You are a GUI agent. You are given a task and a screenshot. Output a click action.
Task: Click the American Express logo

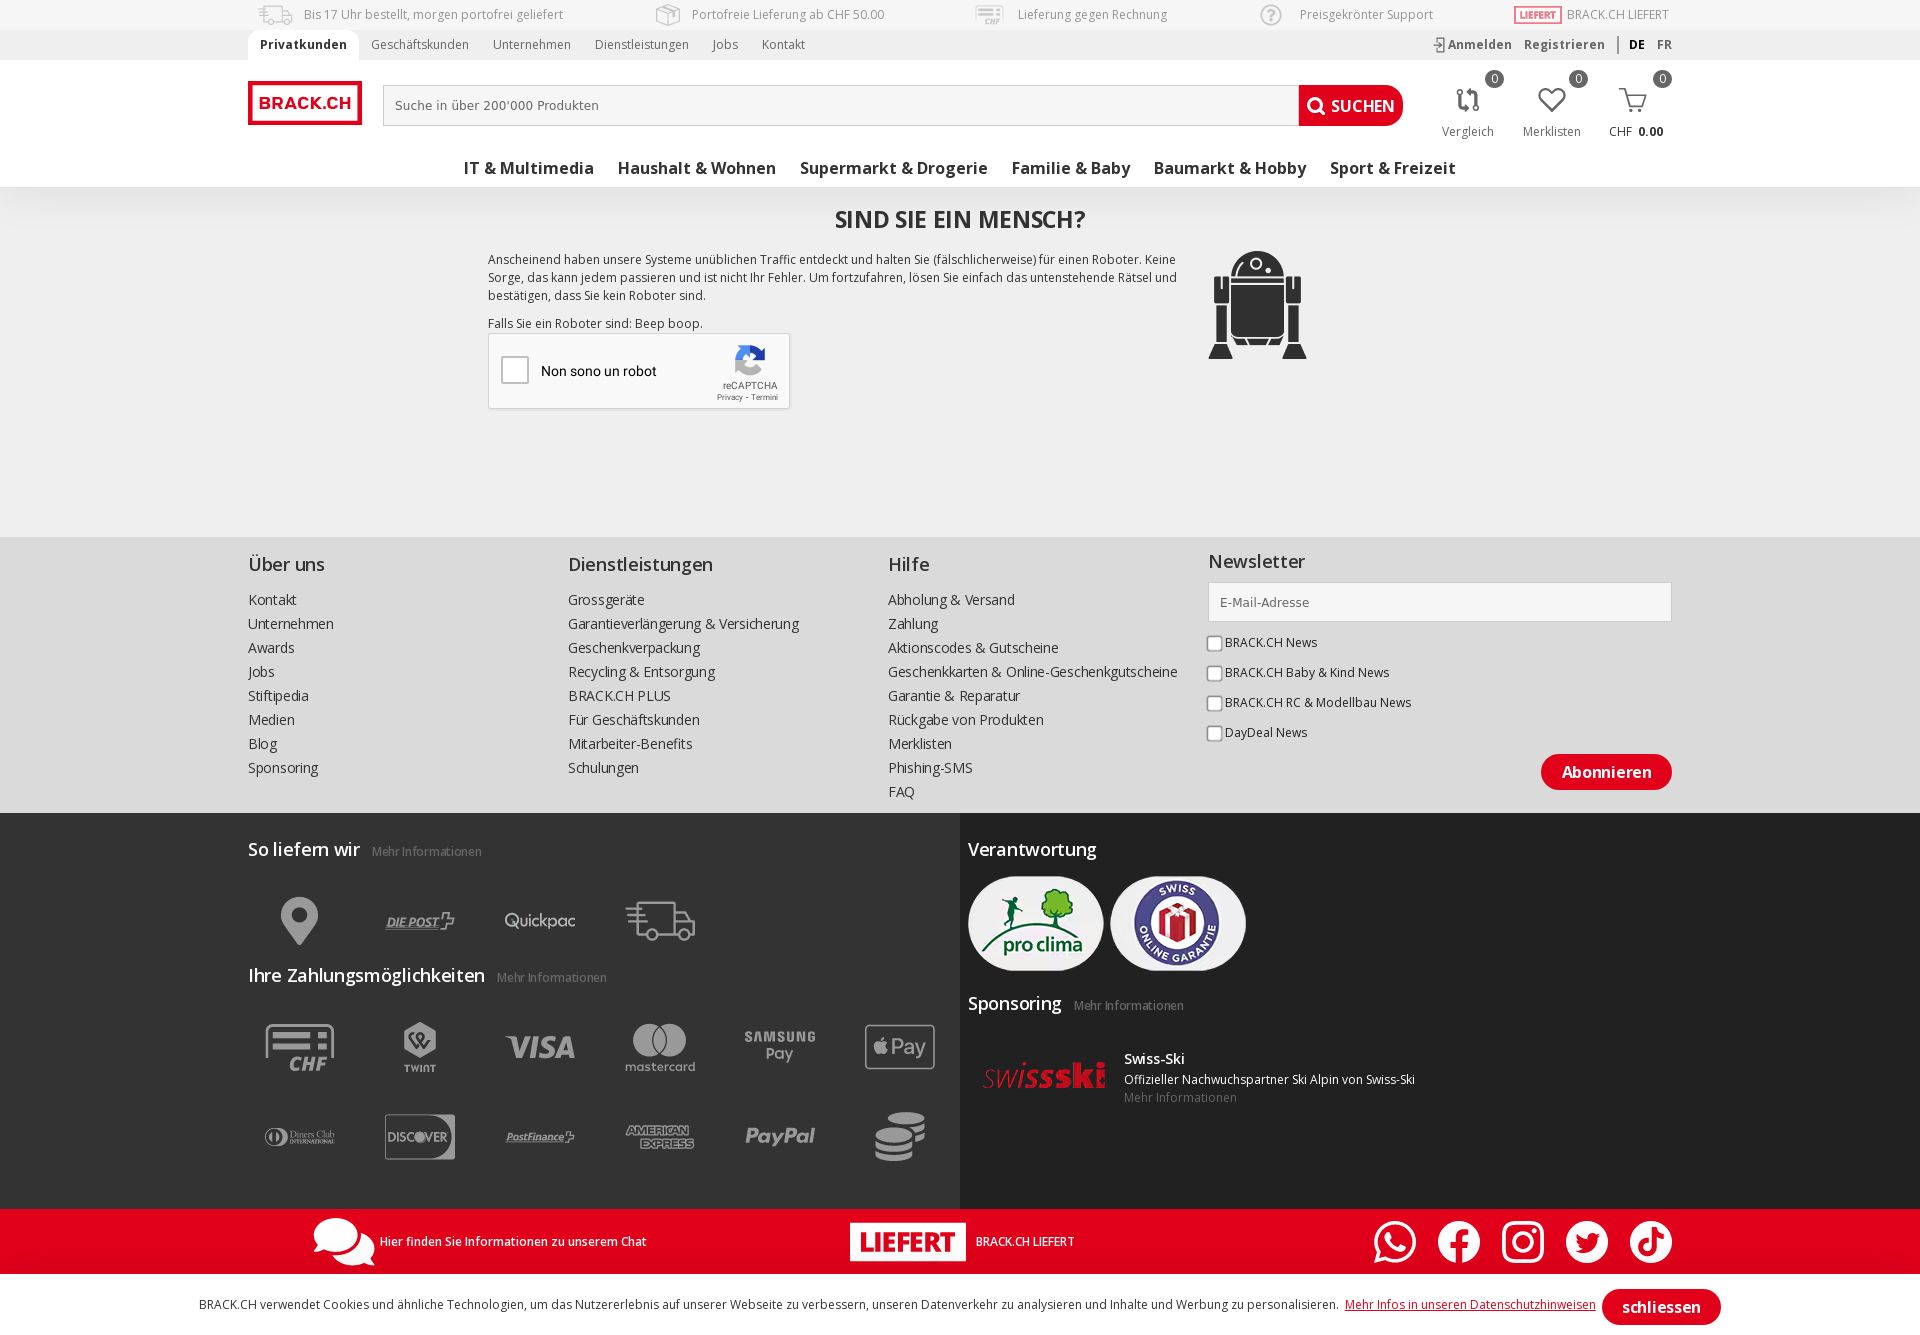(x=660, y=1137)
